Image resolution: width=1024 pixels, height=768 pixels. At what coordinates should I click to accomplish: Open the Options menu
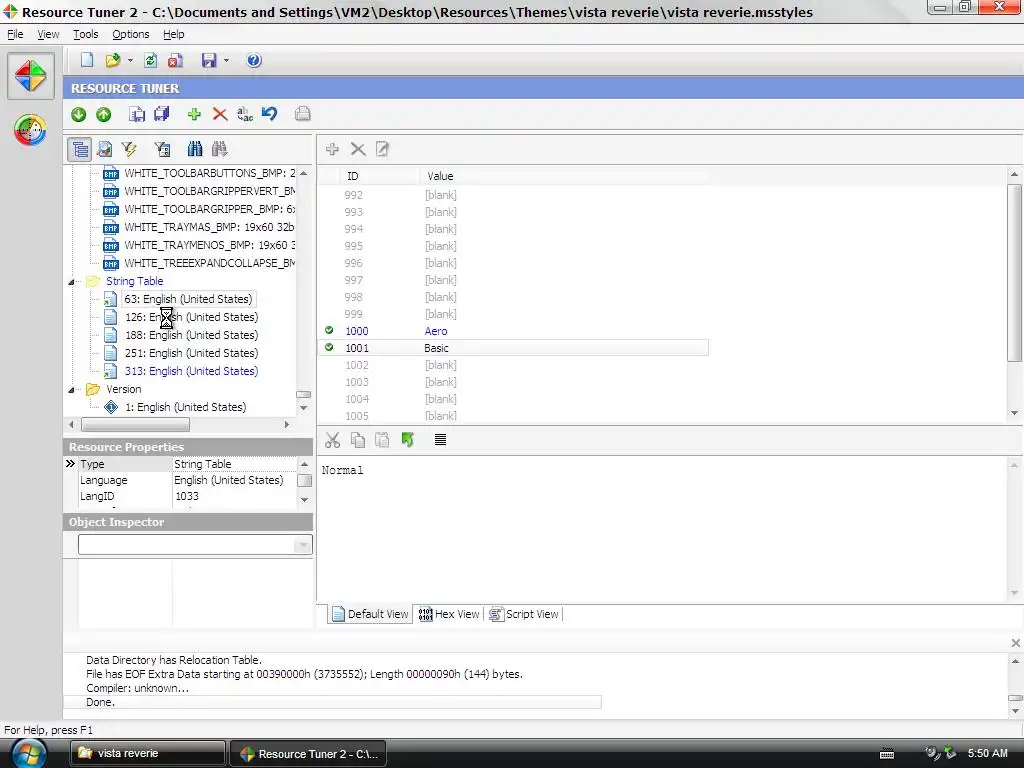coord(131,34)
